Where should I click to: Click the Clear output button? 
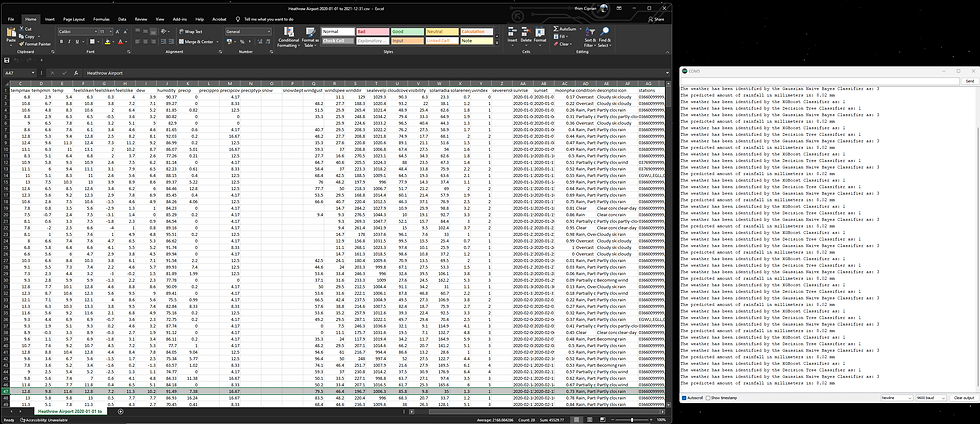pyautogui.click(x=963, y=398)
